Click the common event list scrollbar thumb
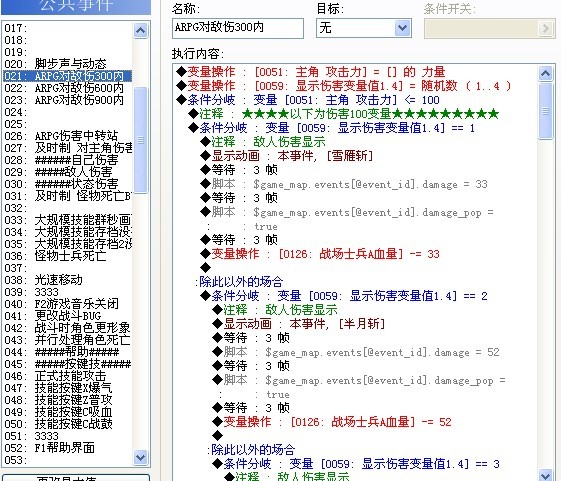 point(140,140)
